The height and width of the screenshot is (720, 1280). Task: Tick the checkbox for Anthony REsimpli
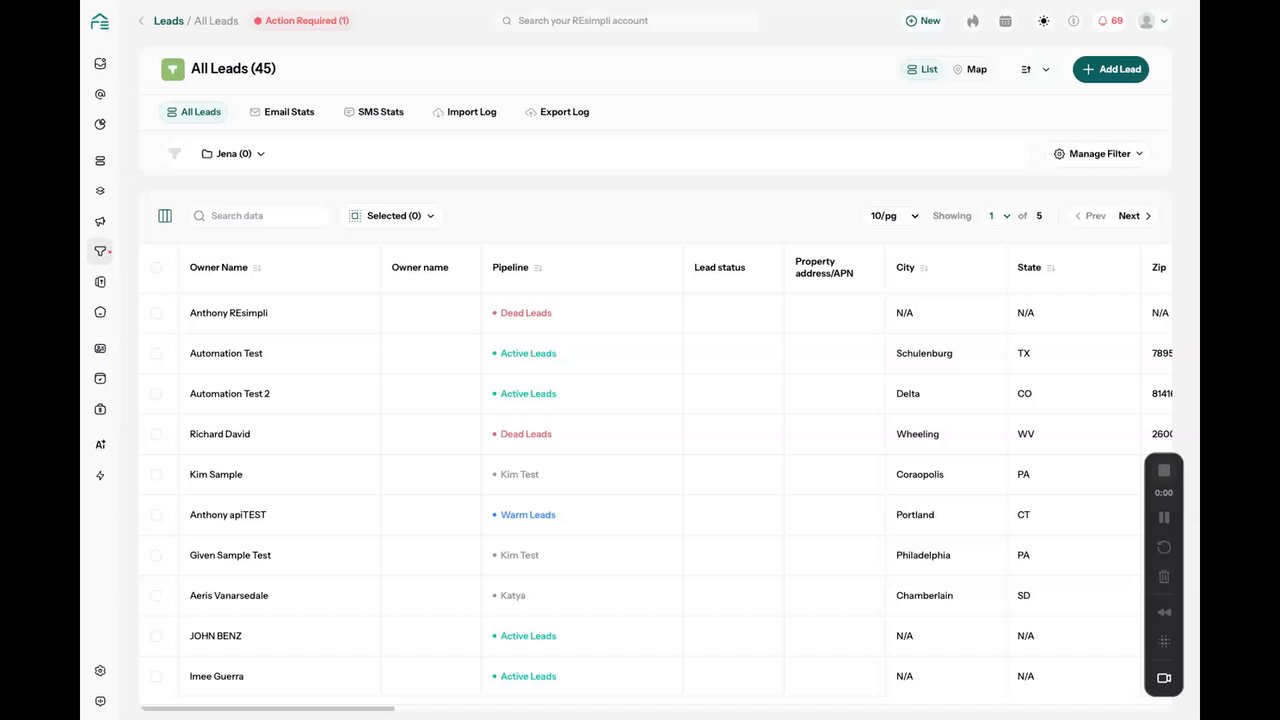pos(156,313)
